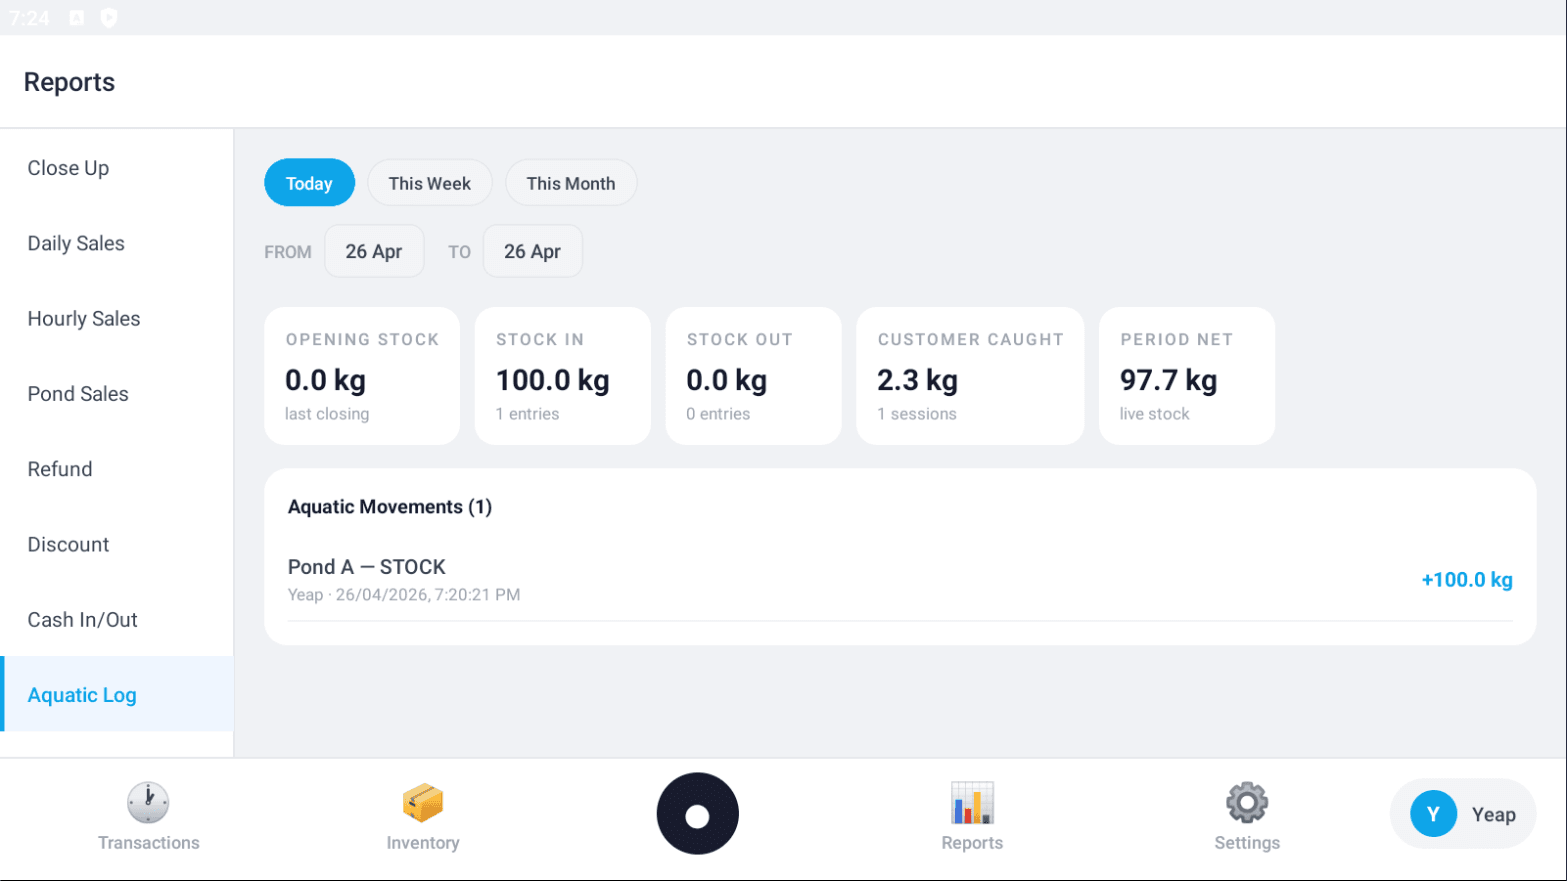This screenshot has width=1567, height=881.
Task: Click the Pond A — STOCK movement entry
Action: [x=899, y=580]
